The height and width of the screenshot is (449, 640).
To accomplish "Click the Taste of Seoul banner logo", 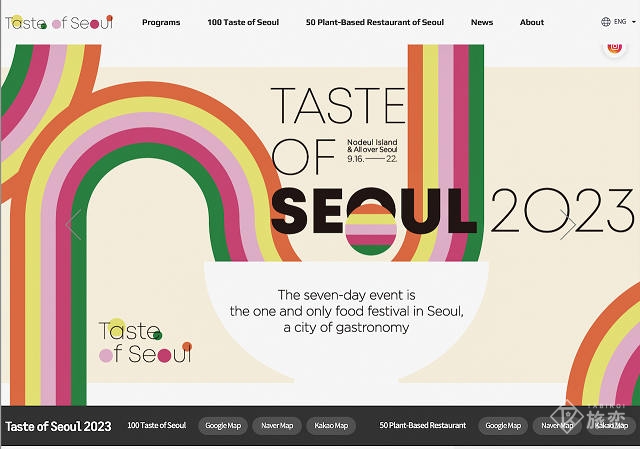I will (x=145, y=341).
